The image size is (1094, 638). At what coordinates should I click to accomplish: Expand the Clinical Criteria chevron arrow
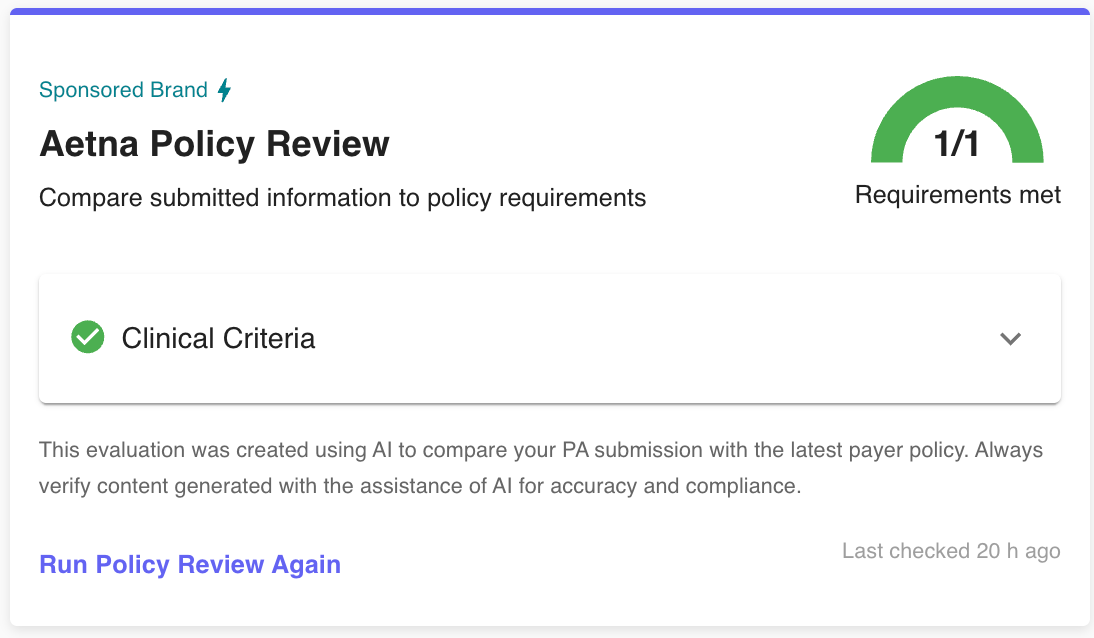pyautogui.click(x=1010, y=339)
